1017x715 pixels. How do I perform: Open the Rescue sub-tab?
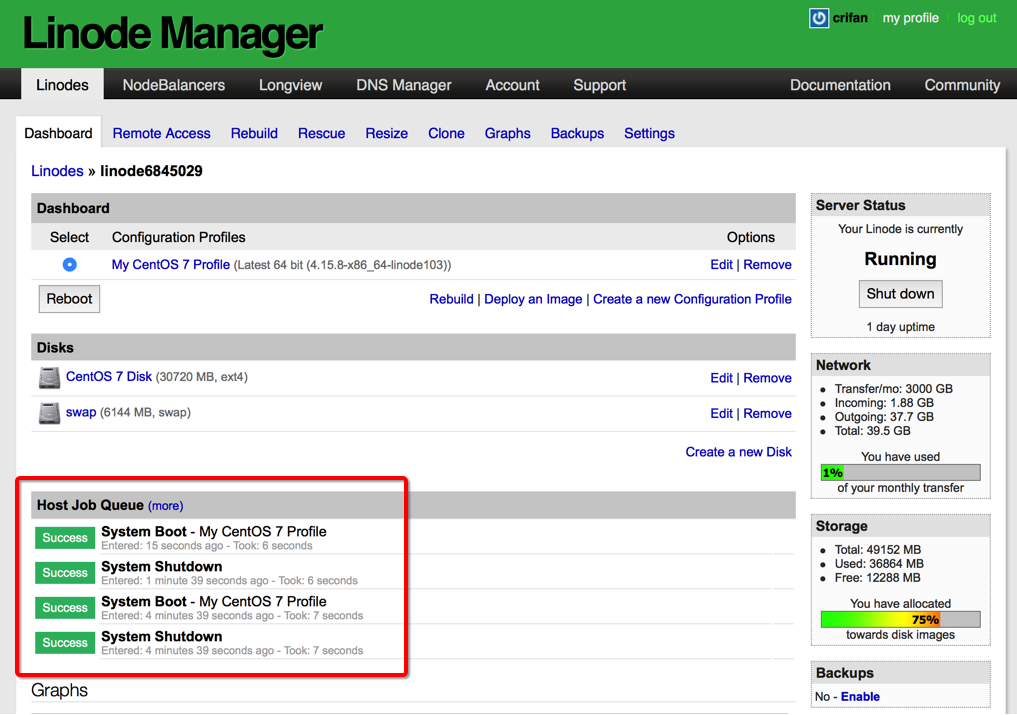click(x=321, y=133)
